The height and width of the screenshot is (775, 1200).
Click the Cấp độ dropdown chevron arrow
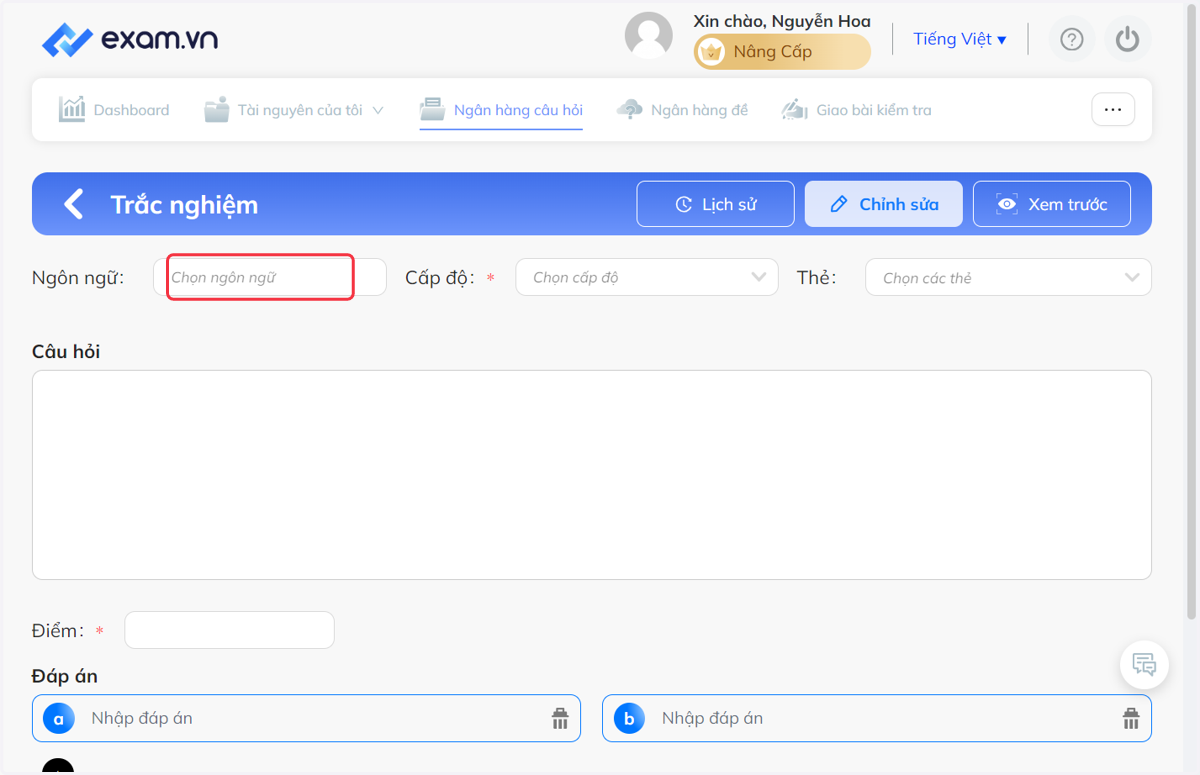[x=759, y=277]
